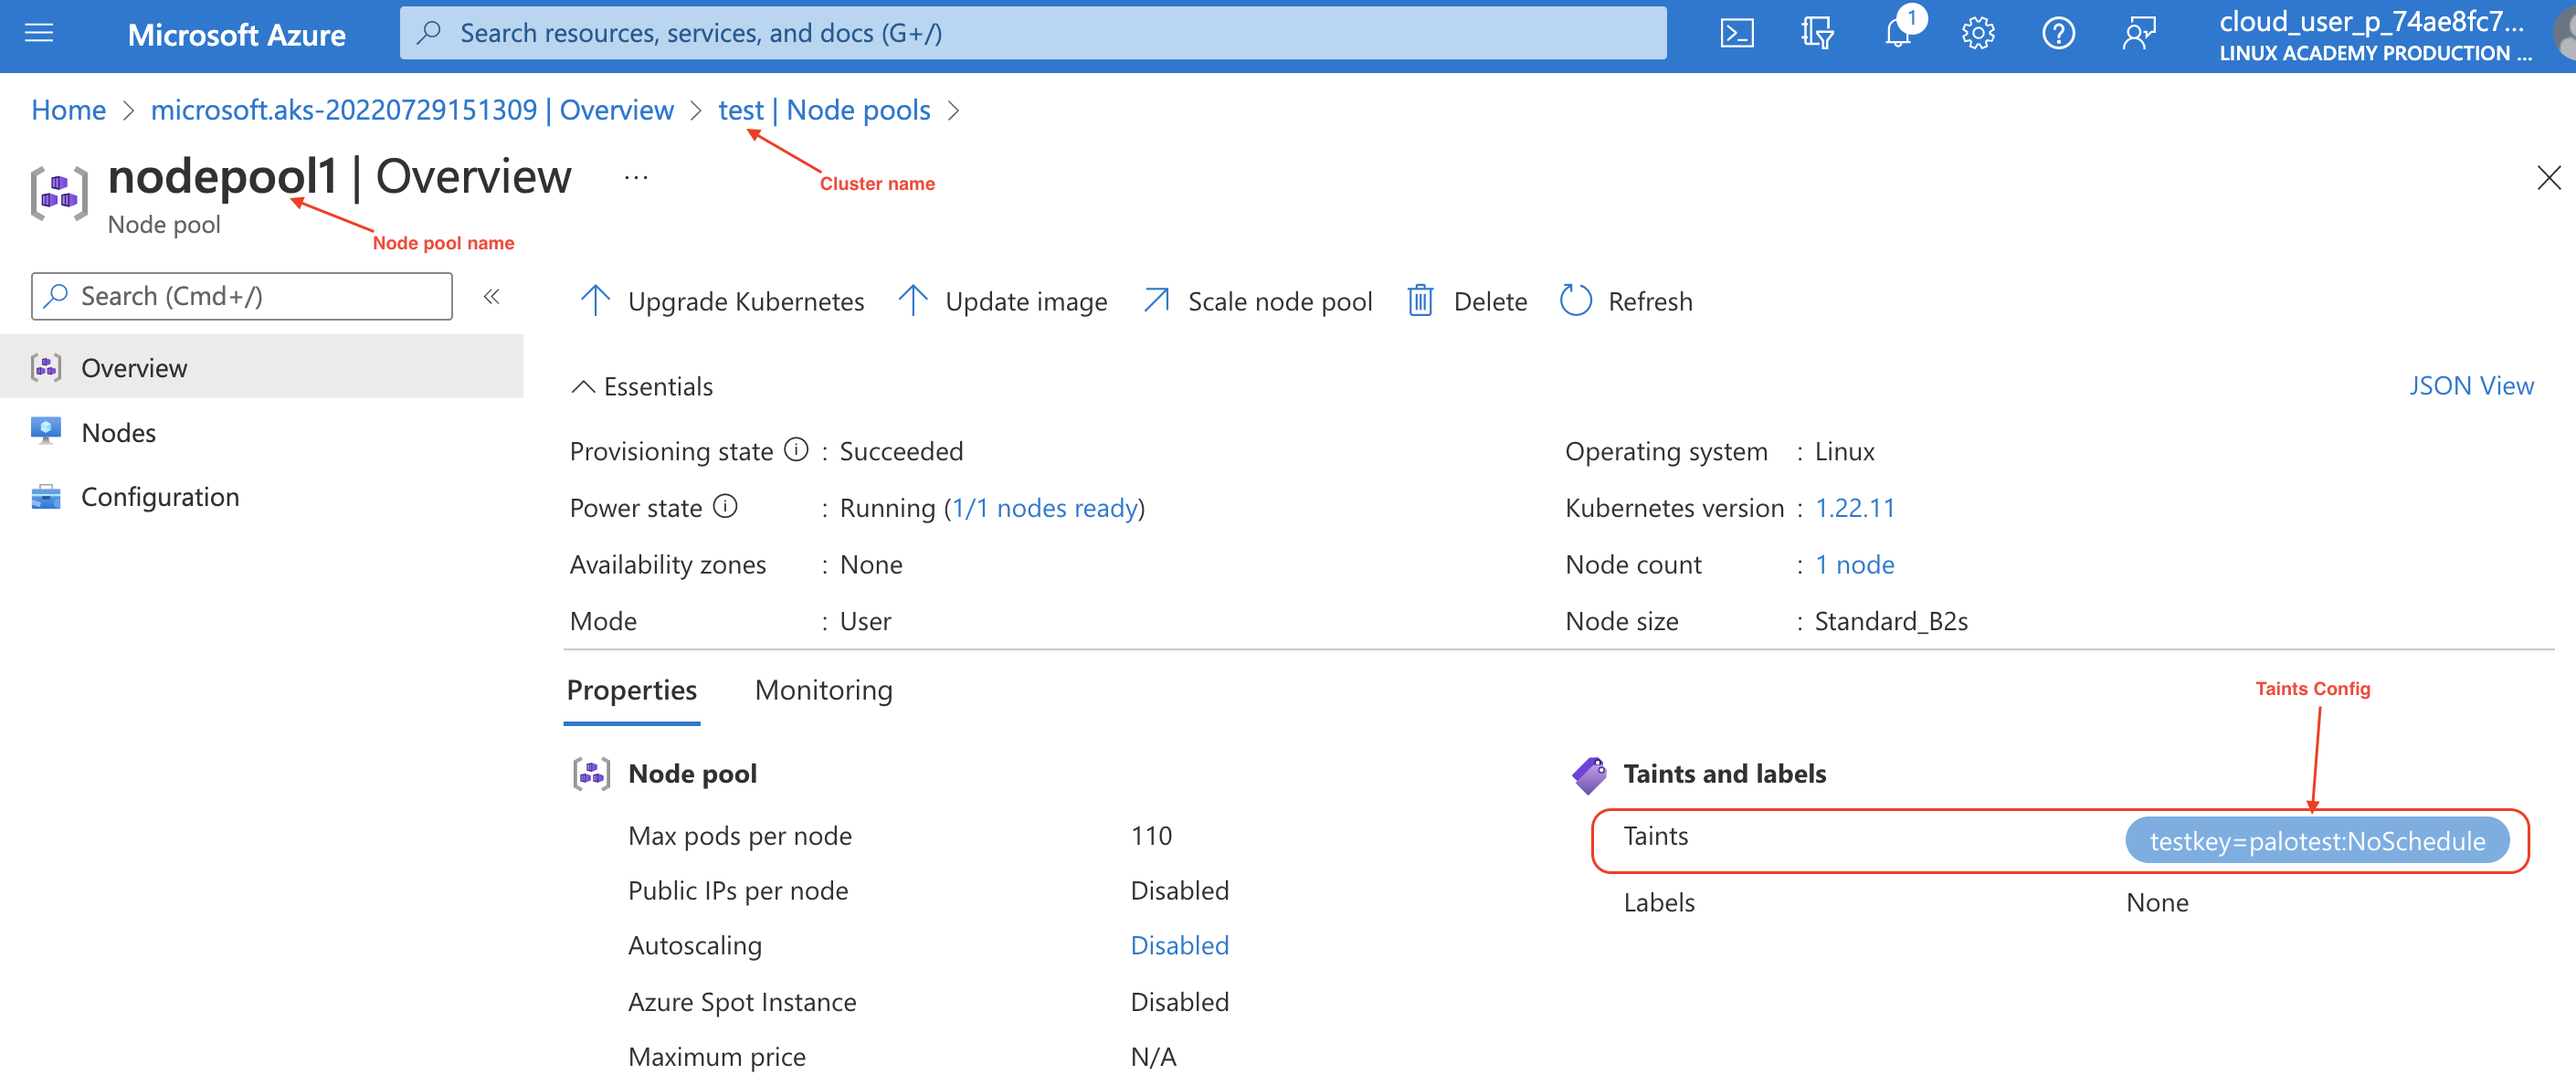Image resolution: width=2576 pixels, height=1085 pixels.
Task: Click the Kubernetes version 1.22.11 link
Action: [1854, 508]
